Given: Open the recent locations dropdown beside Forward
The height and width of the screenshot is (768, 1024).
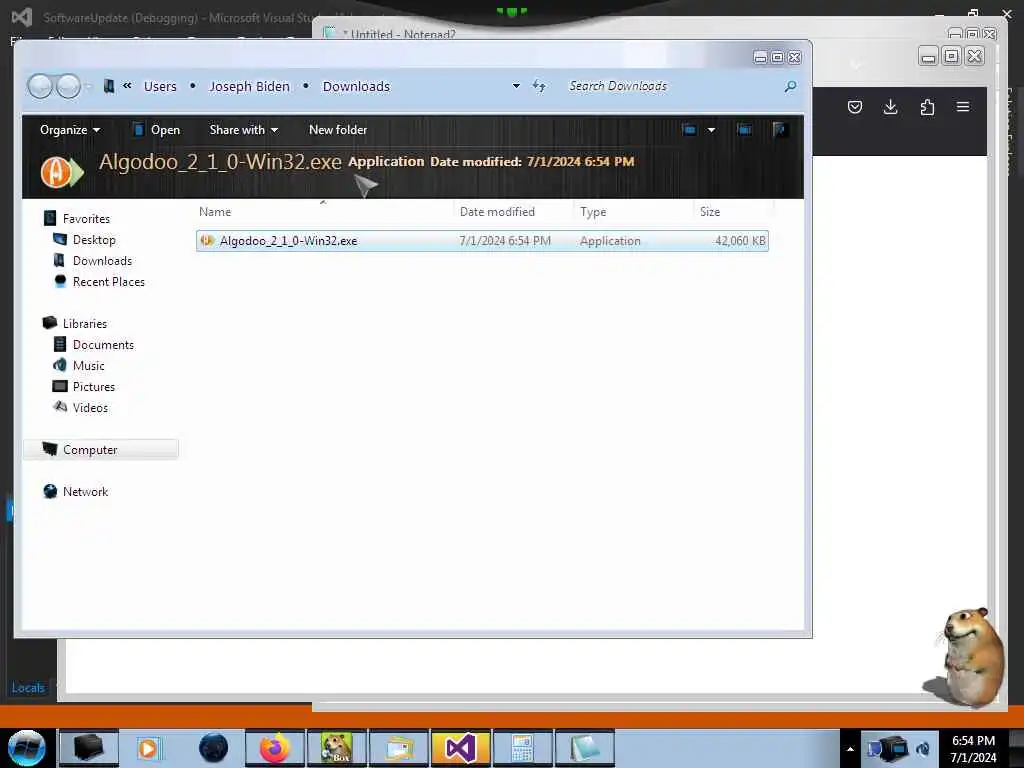Looking at the screenshot, I should pyautogui.click(x=88, y=86).
